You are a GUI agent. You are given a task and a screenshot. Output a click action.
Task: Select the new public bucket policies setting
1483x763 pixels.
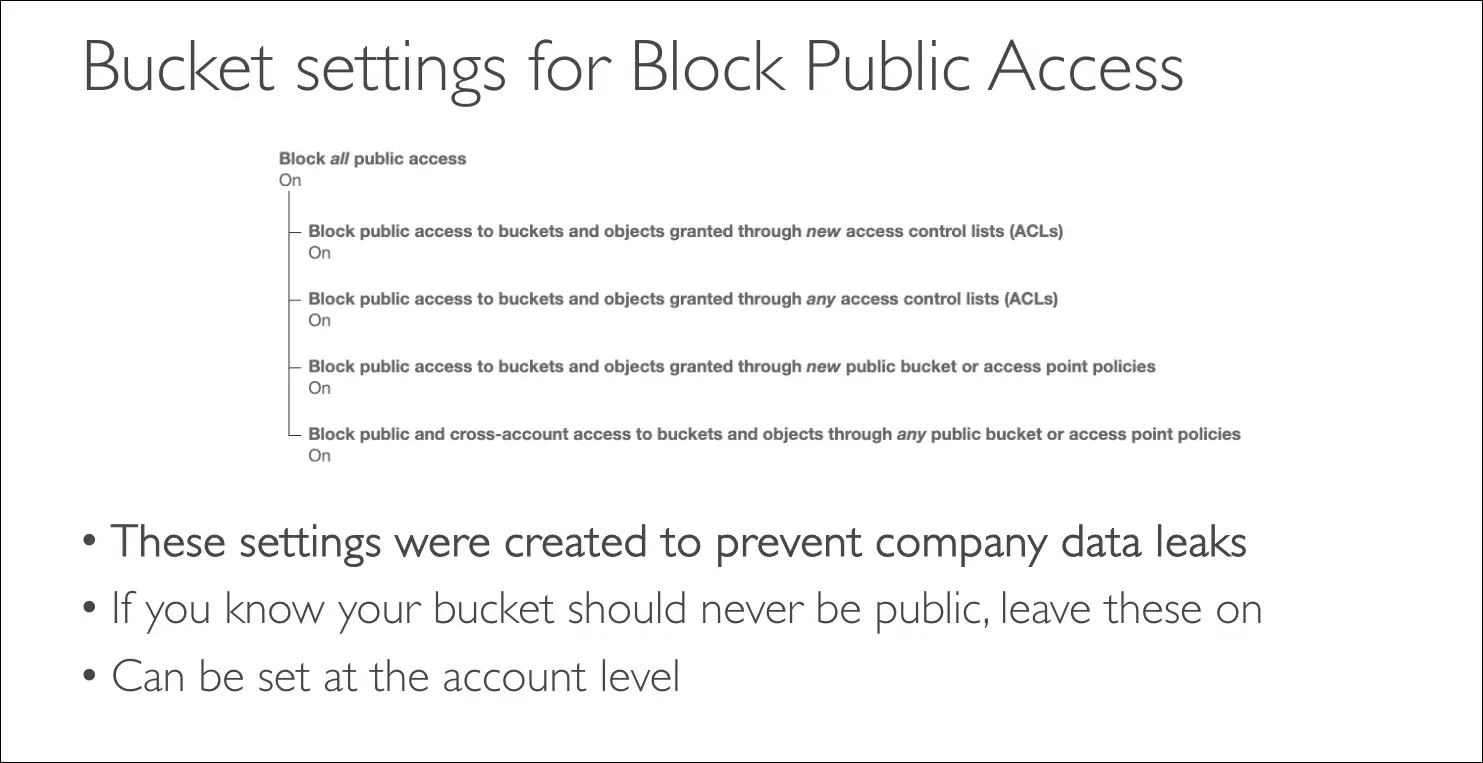coord(731,366)
